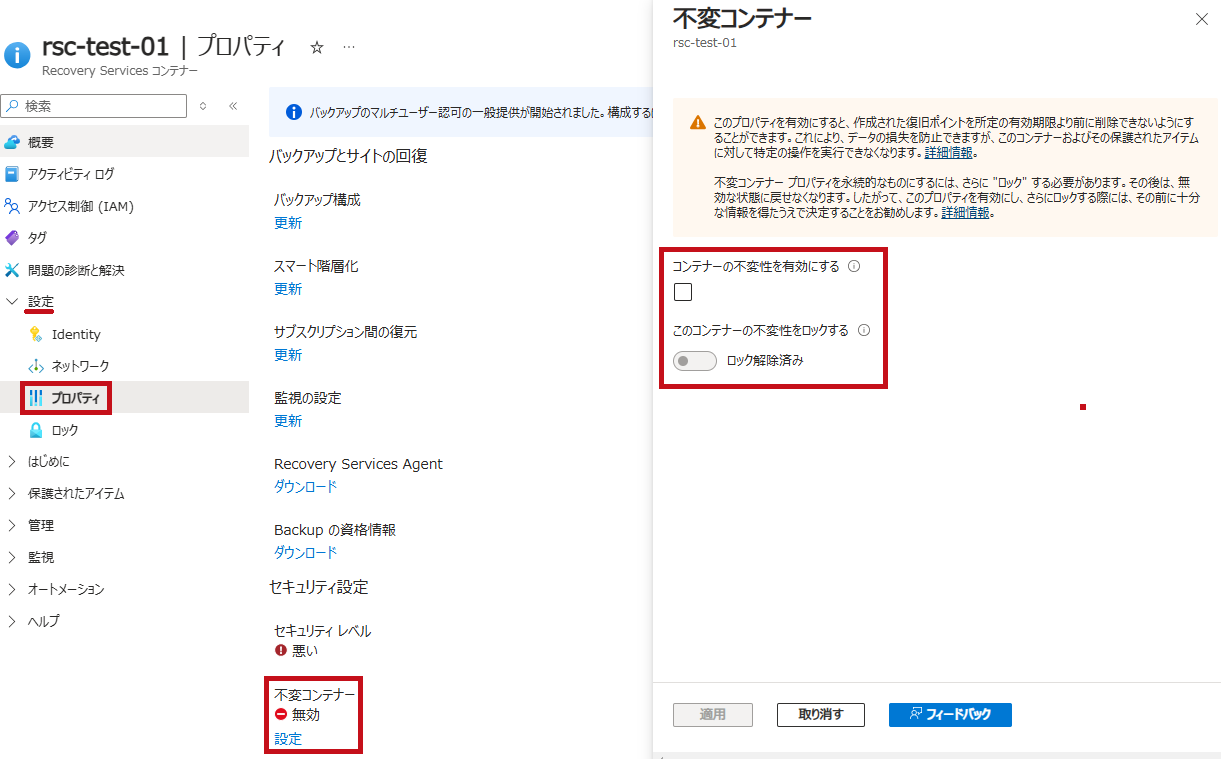
Task: Click the タグ purple tag icon
Action: pos(12,238)
